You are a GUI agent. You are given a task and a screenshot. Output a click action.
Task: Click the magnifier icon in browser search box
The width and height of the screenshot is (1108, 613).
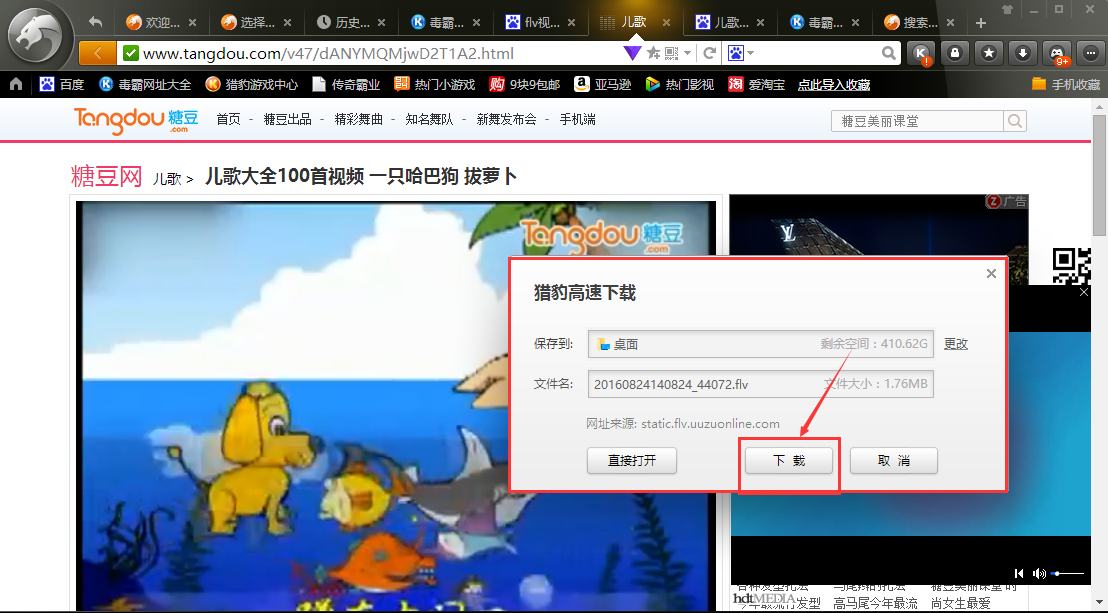pos(889,53)
